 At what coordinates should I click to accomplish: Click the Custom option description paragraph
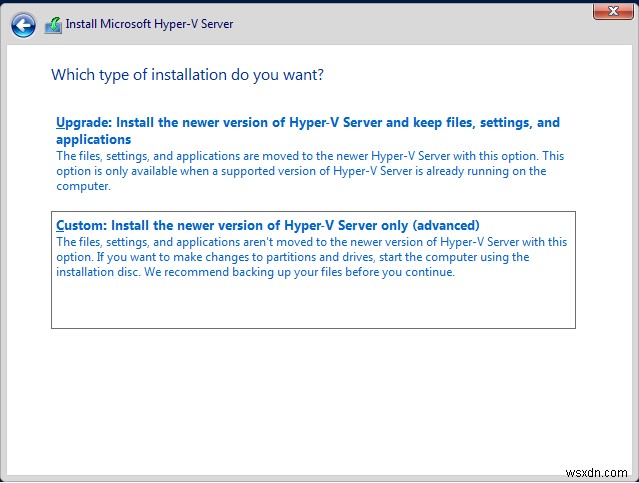(x=311, y=257)
